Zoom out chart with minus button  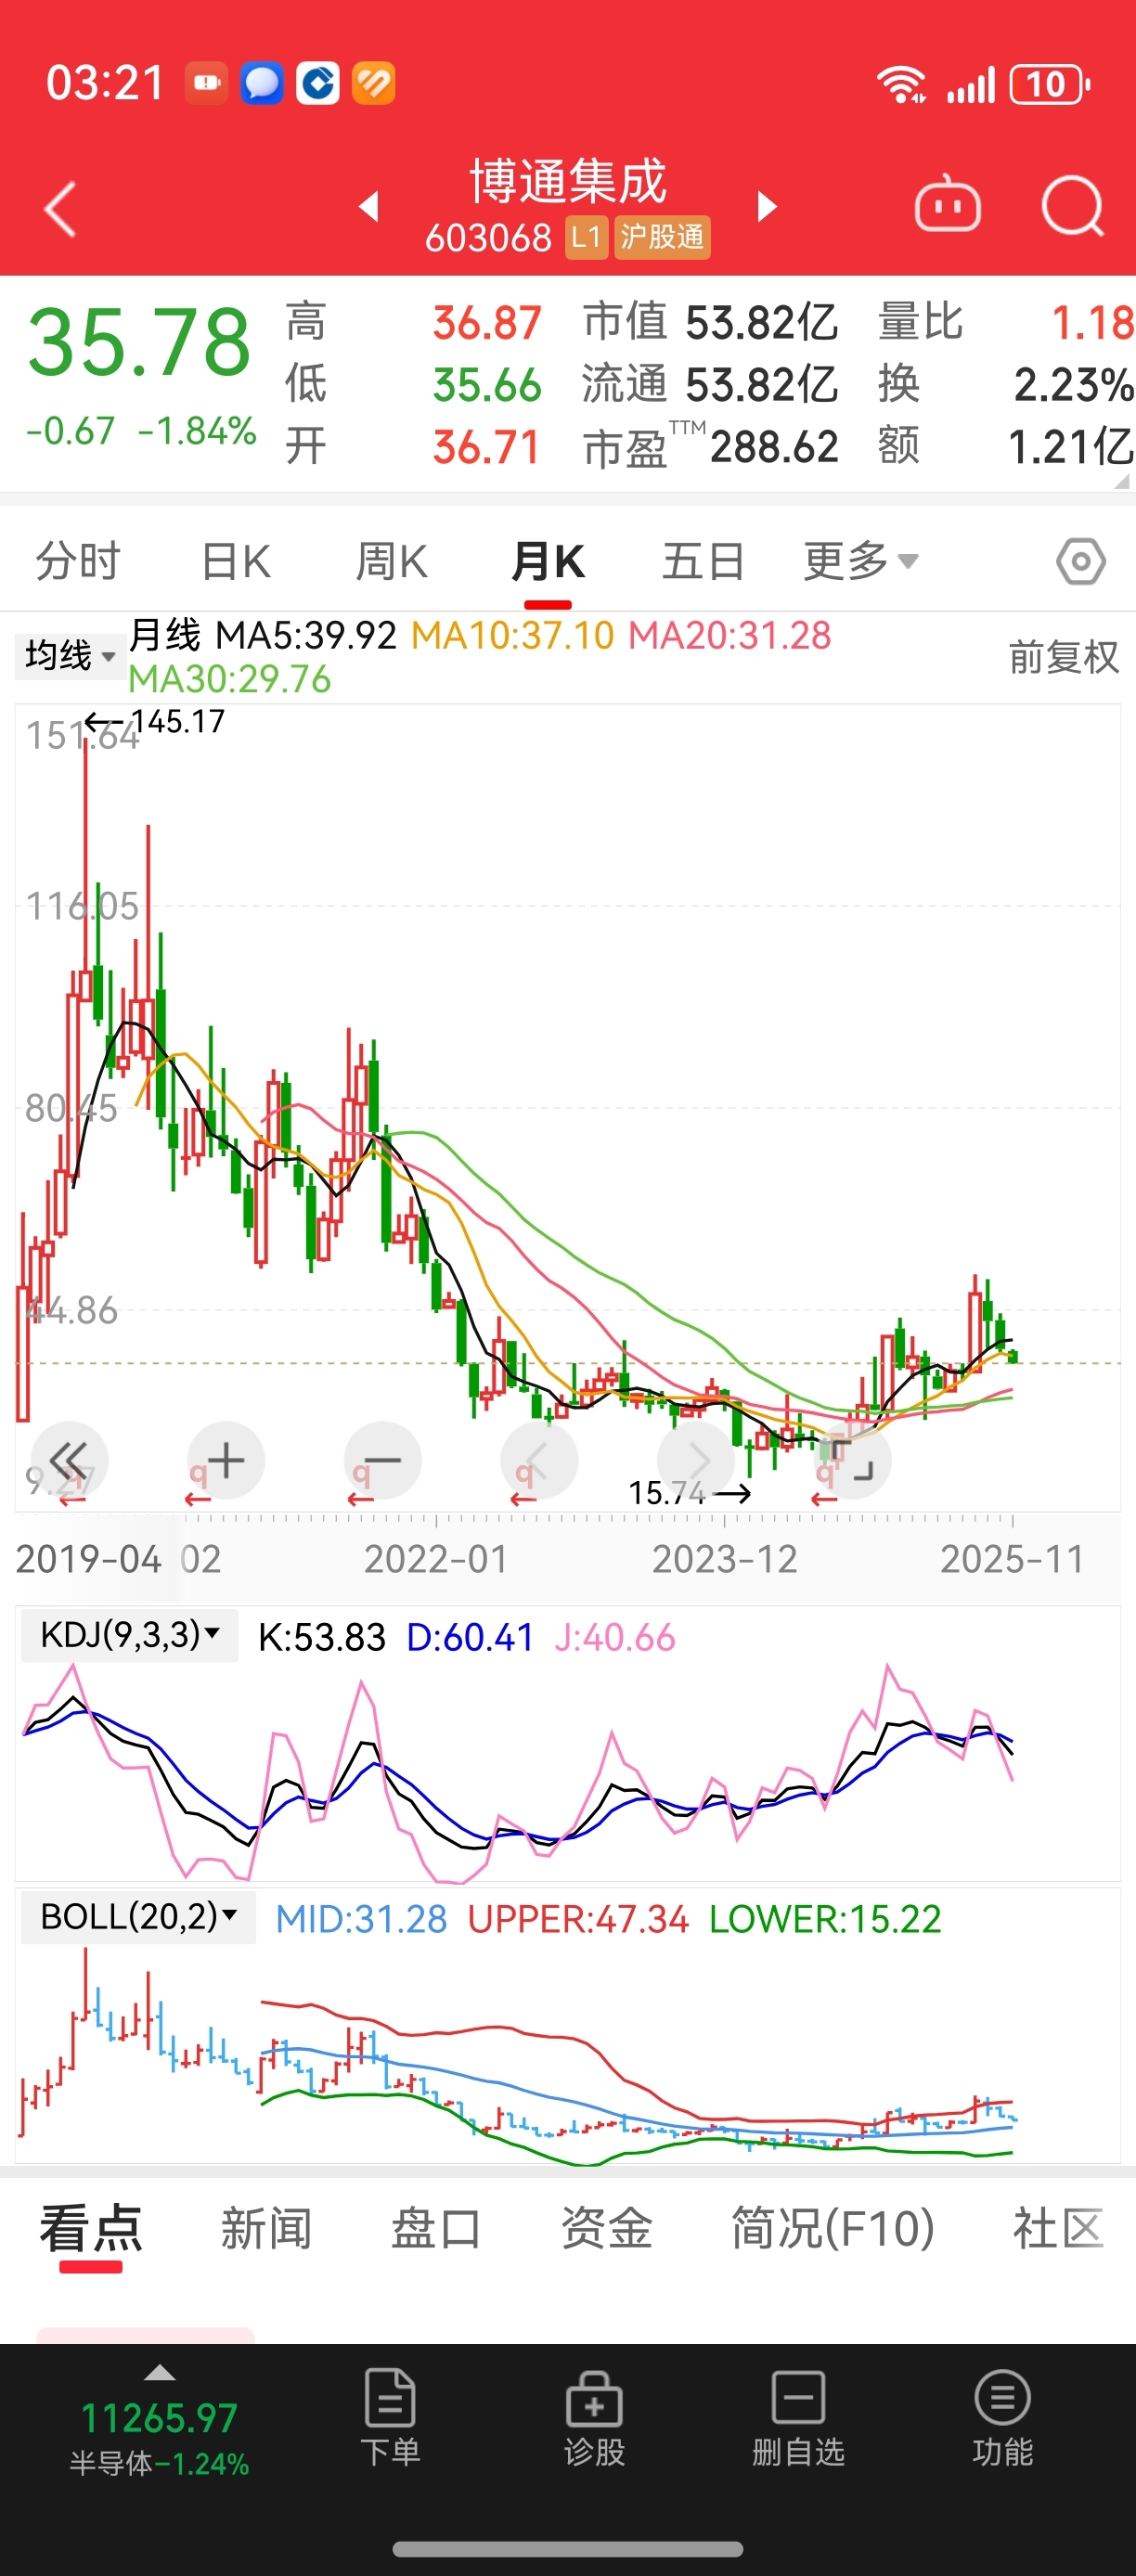point(382,1460)
